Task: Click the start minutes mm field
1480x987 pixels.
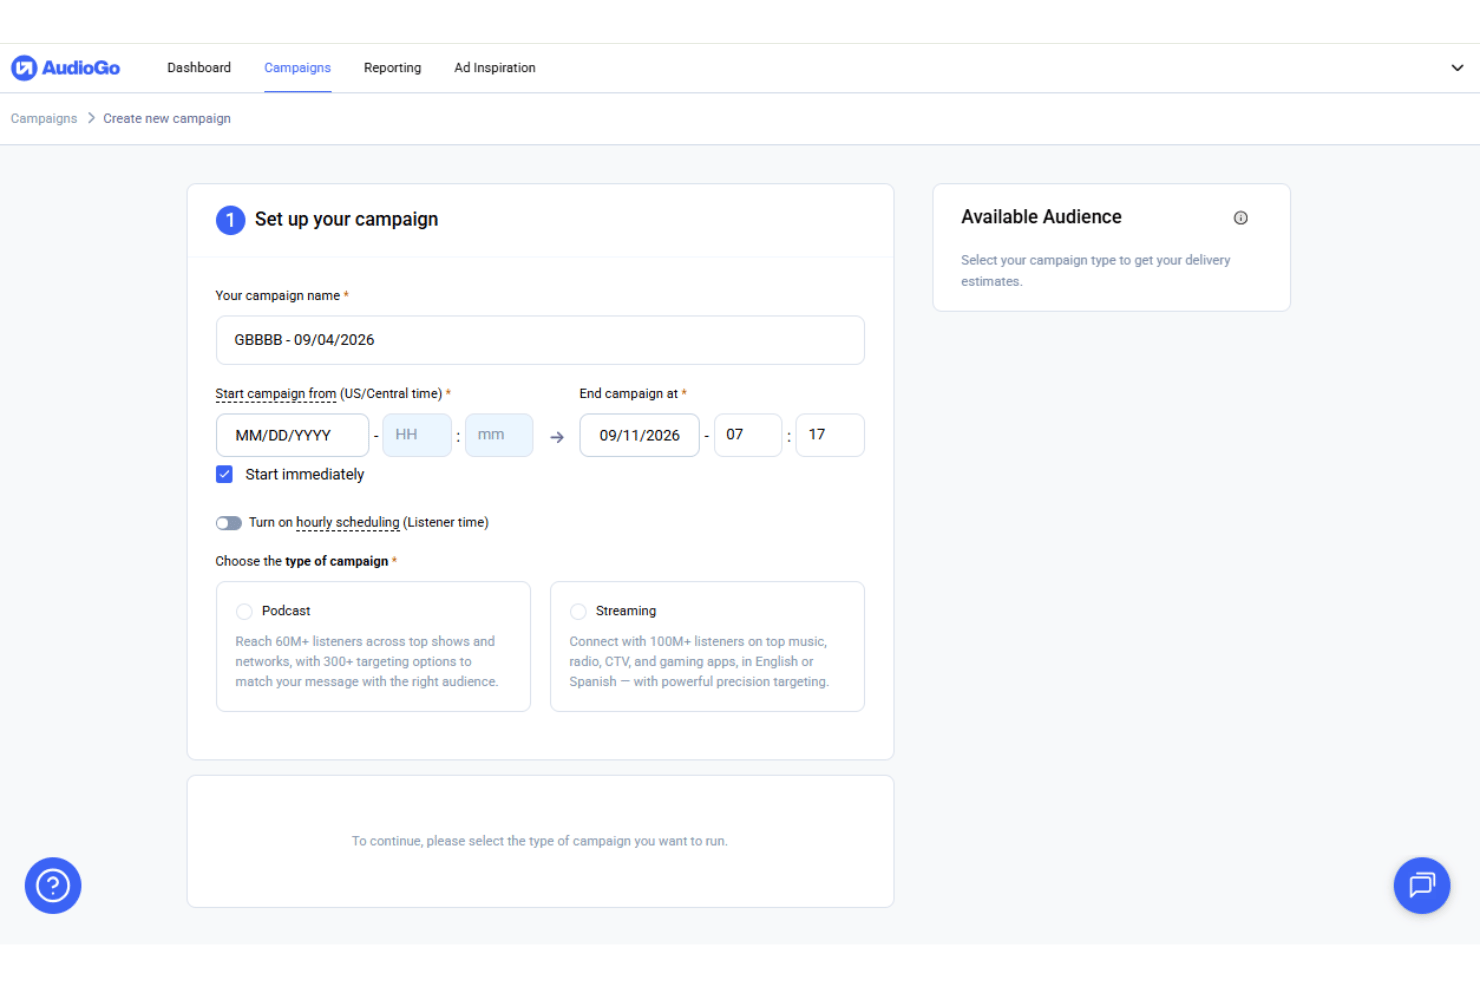Action: click(498, 435)
